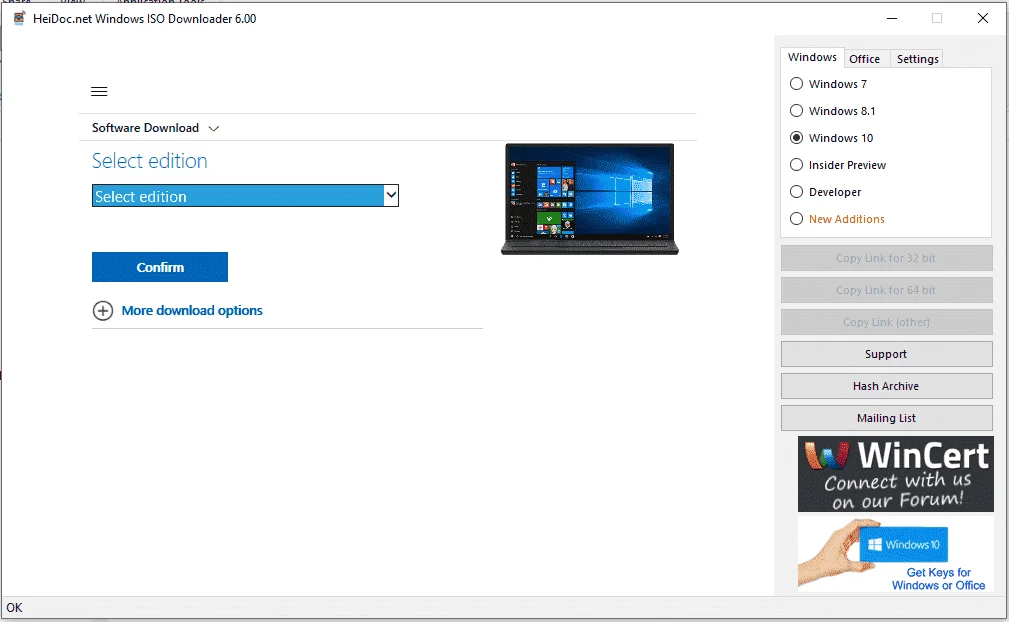
Task: Click the Support button
Action: [x=887, y=354]
